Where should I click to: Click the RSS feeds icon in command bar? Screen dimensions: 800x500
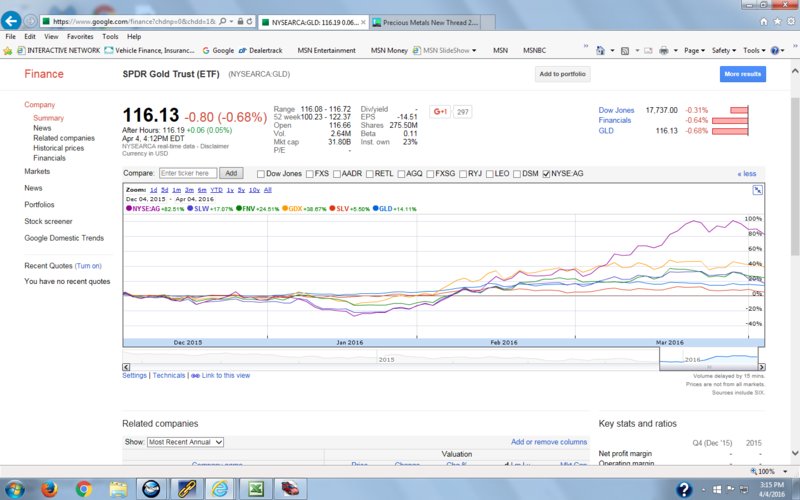(625, 51)
